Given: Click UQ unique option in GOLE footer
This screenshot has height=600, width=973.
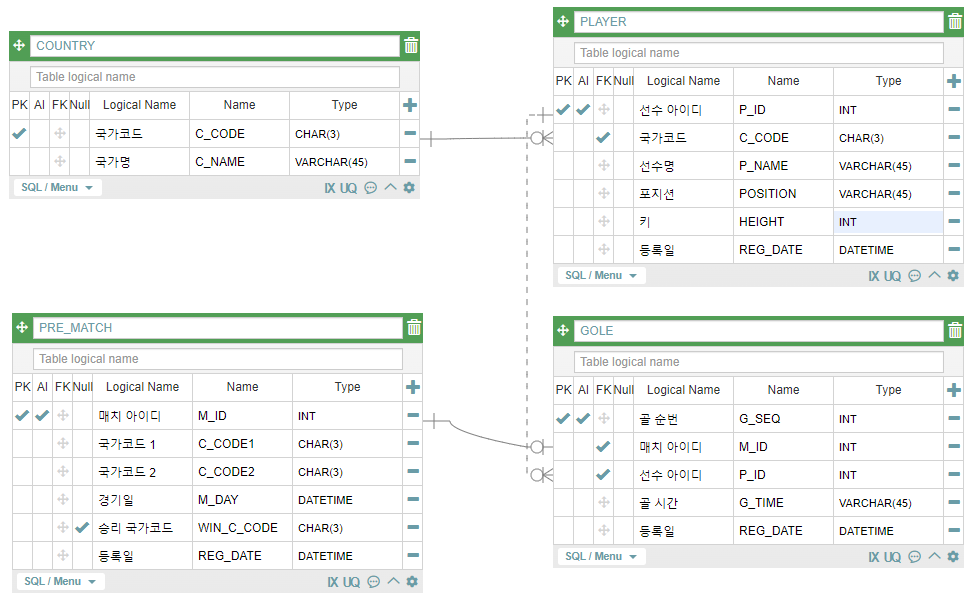Looking at the screenshot, I should 892,557.
